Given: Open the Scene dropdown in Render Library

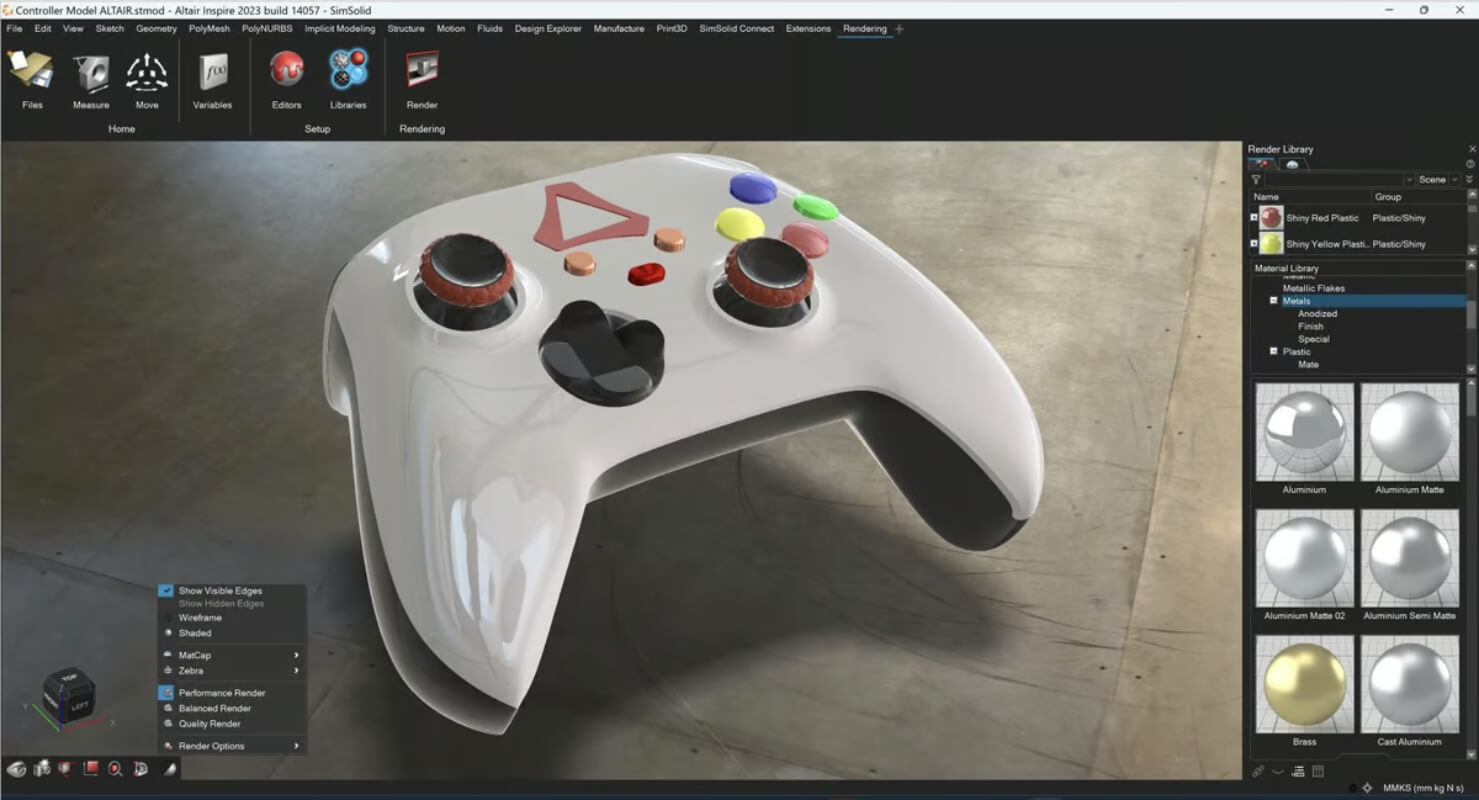Looking at the screenshot, I should [1438, 180].
